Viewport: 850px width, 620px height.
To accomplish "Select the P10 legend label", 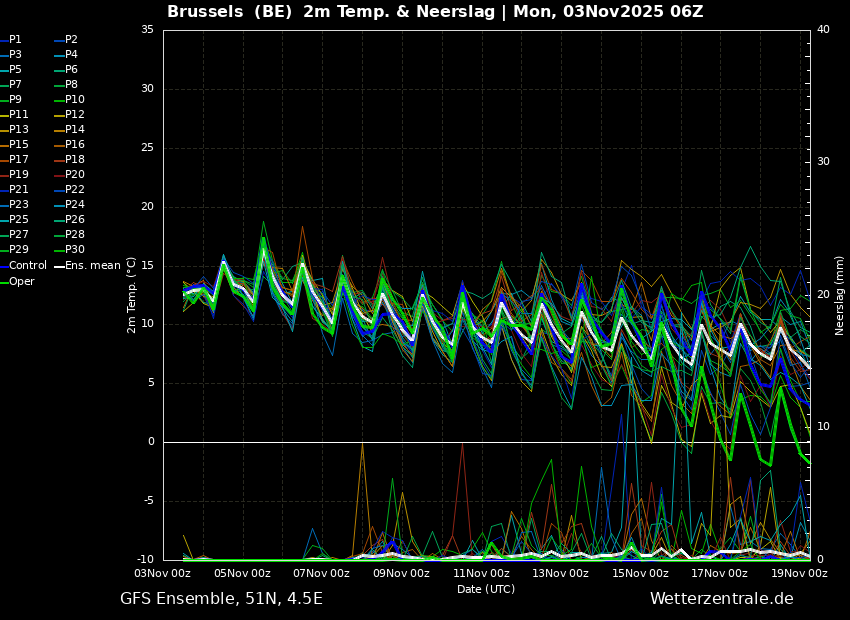I will point(74,100).
